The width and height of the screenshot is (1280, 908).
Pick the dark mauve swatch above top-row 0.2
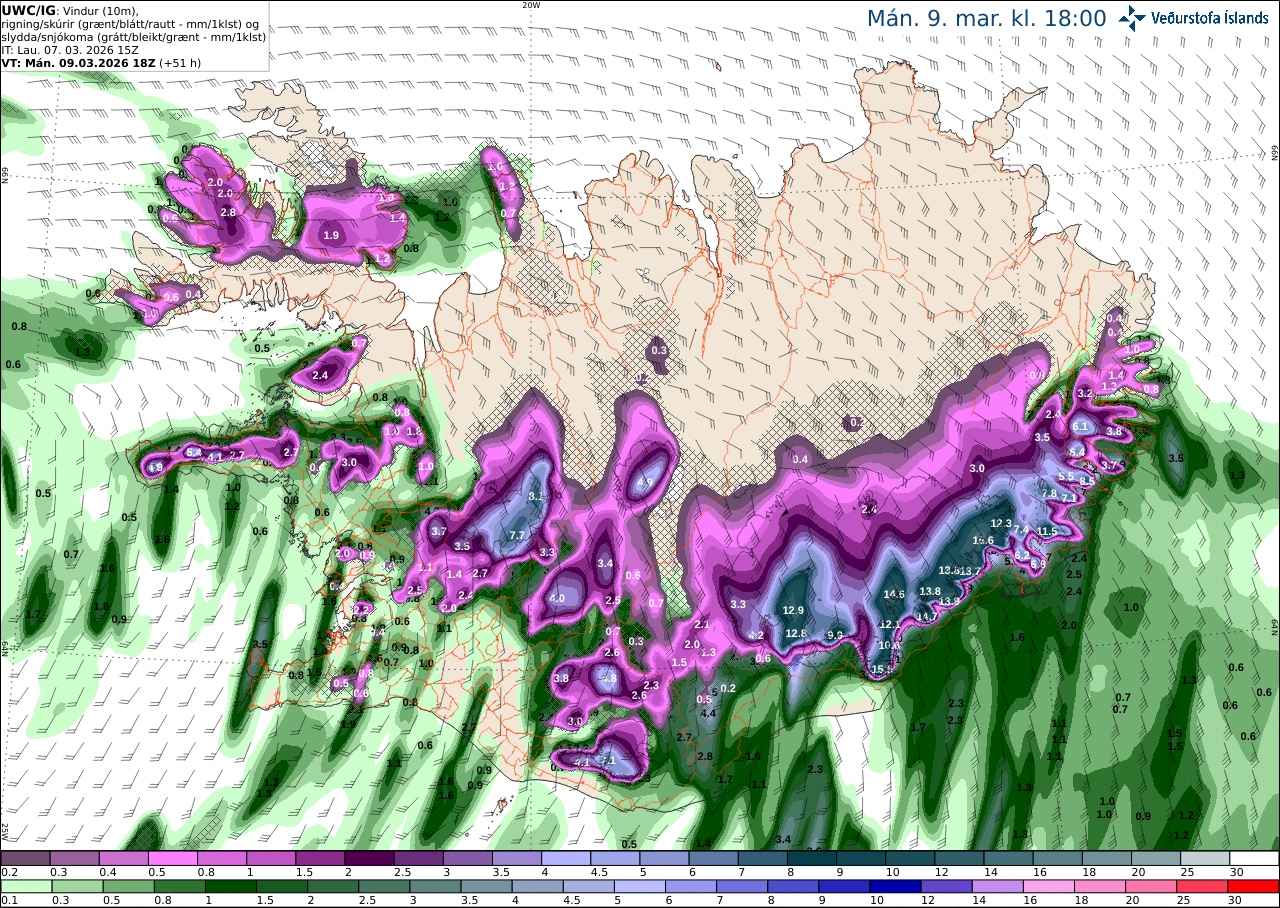pyautogui.click(x=25, y=858)
